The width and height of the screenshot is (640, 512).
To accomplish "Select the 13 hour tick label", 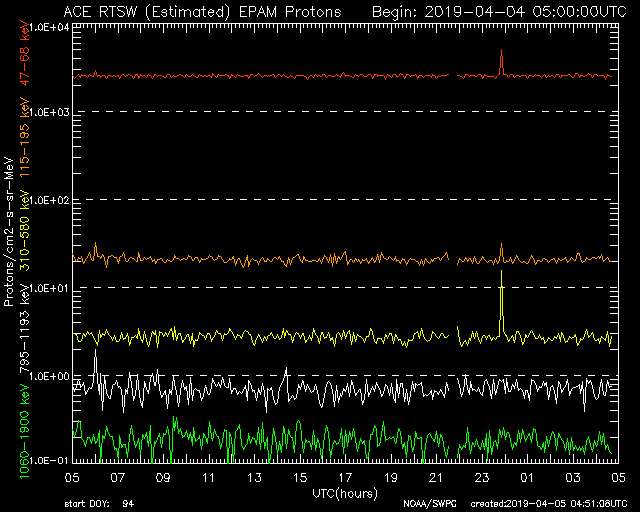I will point(254,479).
